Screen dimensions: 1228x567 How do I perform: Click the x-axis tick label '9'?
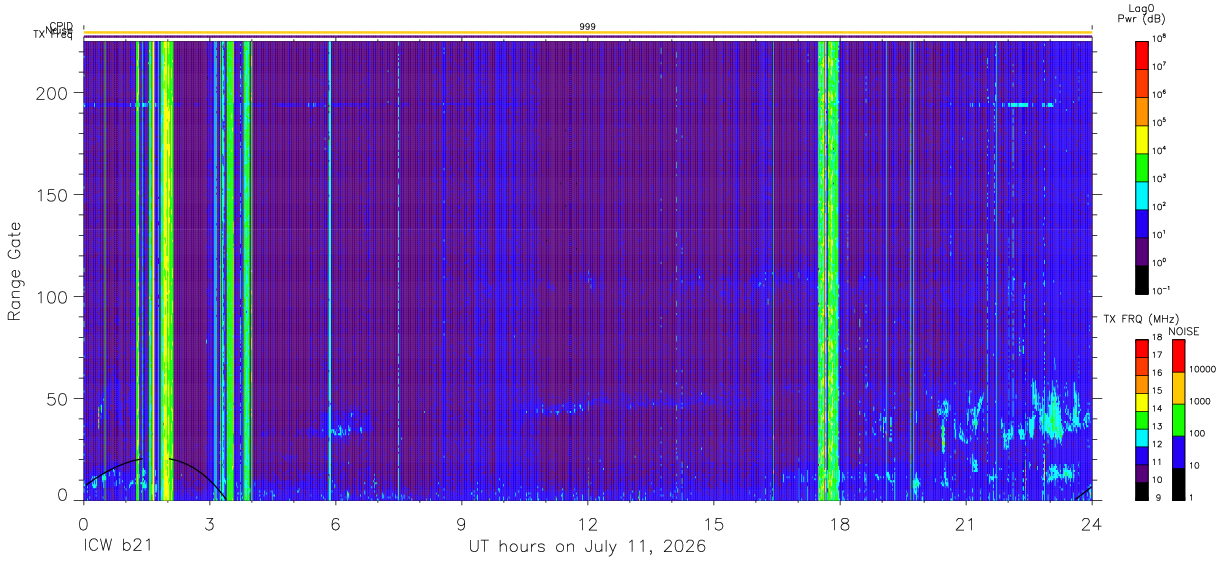coord(462,524)
